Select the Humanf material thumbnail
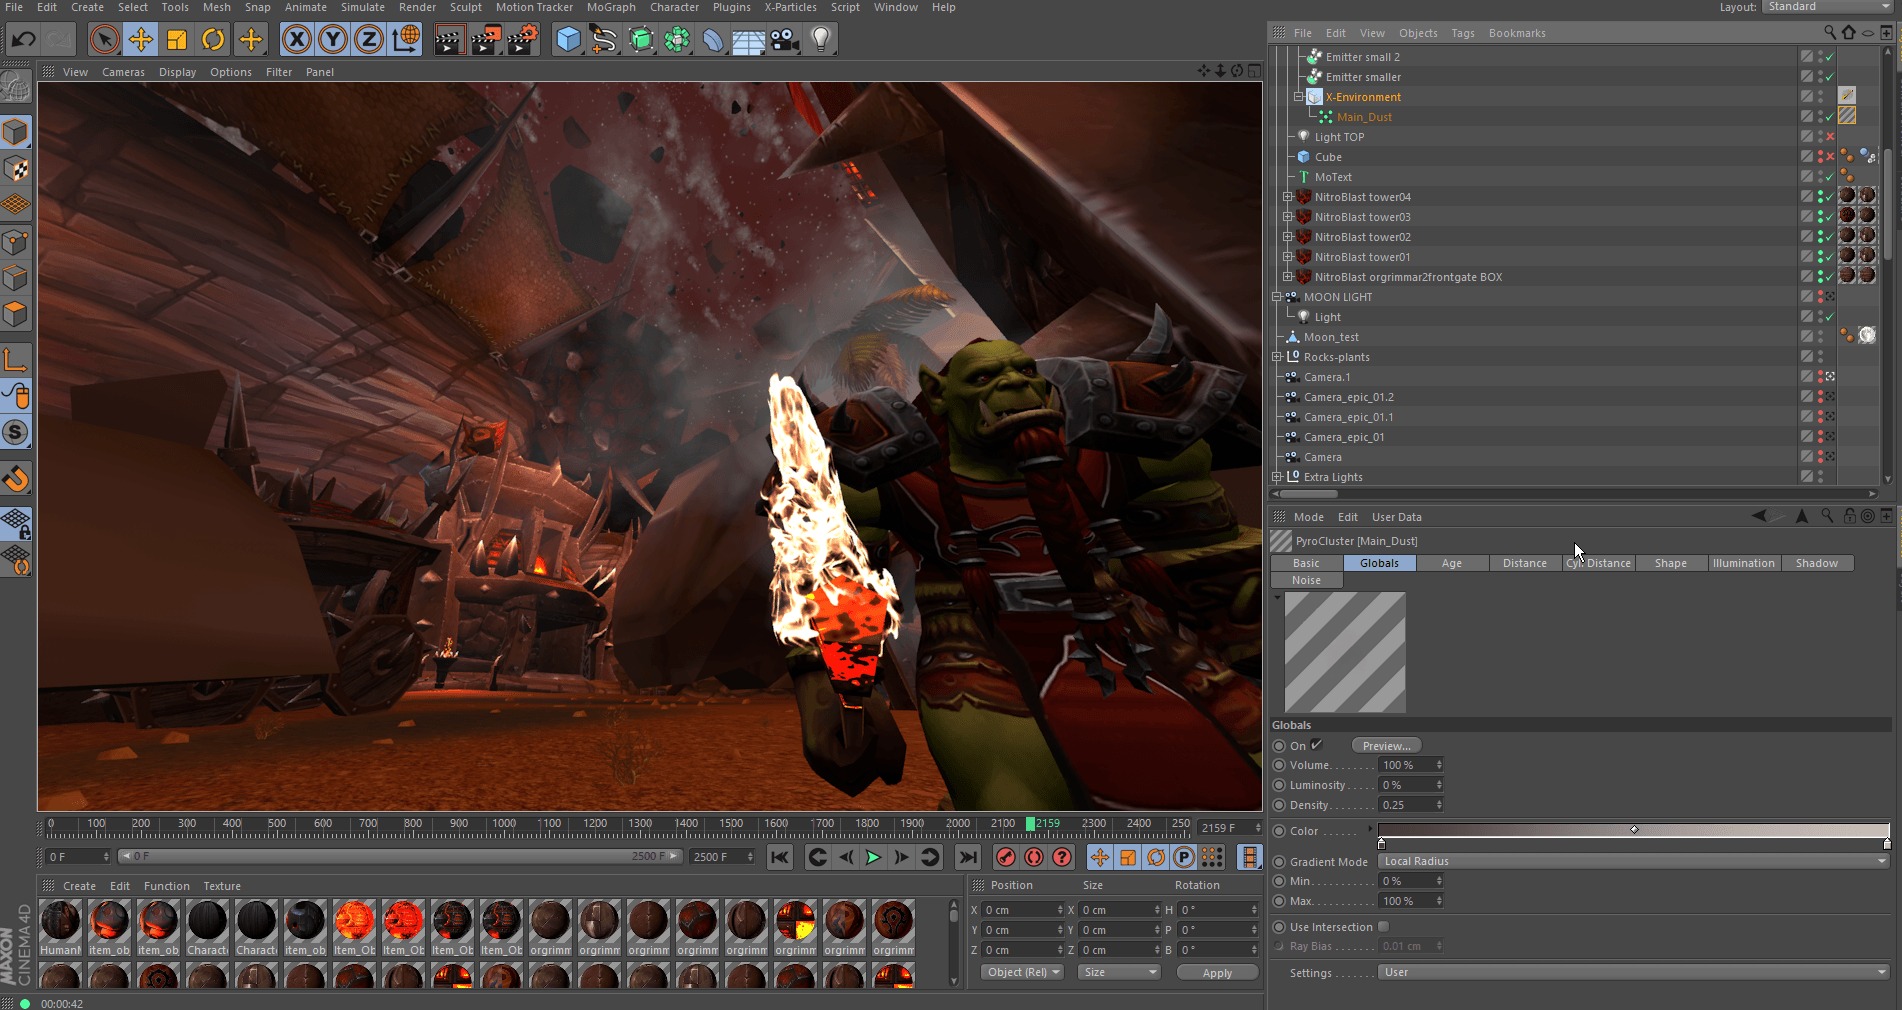The height and width of the screenshot is (1010, 1902). pyautogui.click(x=60, y=928)
